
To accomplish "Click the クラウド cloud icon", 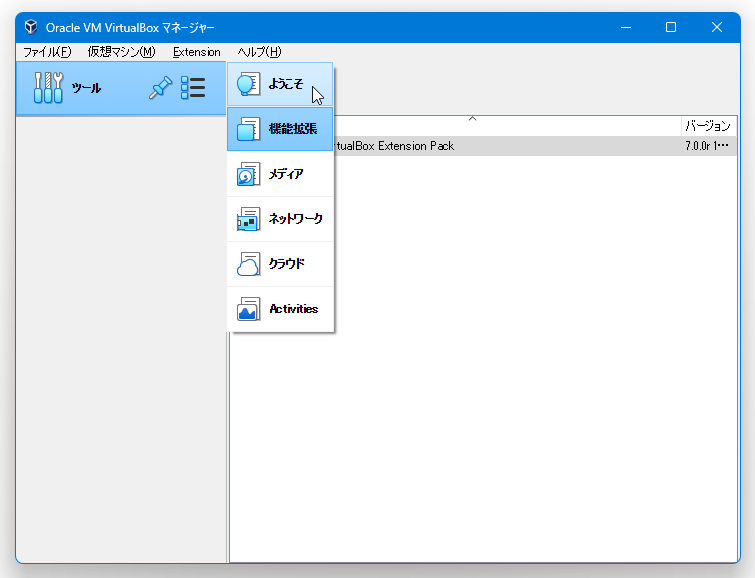I will click(248, 264).
